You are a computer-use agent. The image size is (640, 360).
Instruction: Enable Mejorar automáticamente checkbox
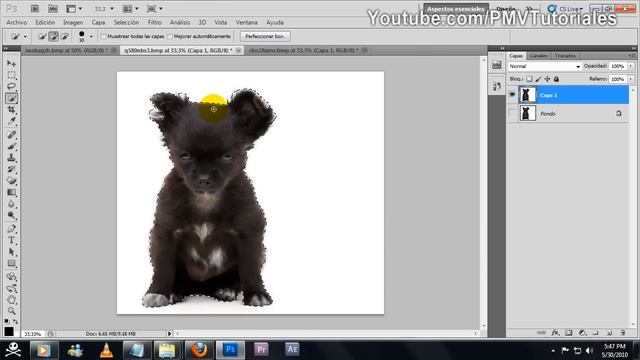tap(170, 36)
